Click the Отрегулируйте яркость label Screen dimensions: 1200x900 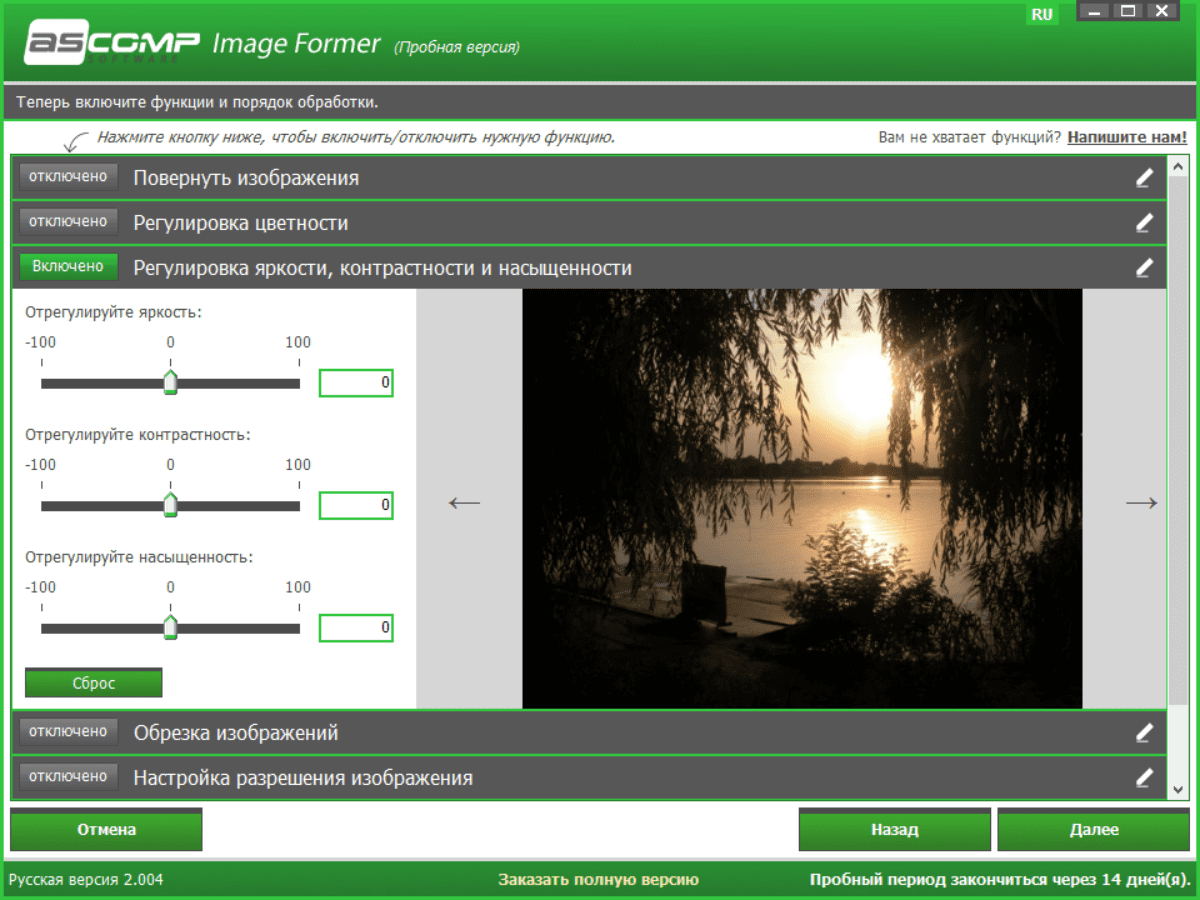114,313
